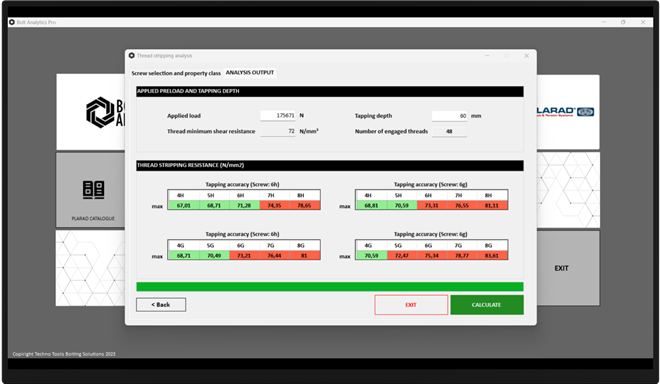Click Number of engaged threads field 48

click(x=449, y=131)
